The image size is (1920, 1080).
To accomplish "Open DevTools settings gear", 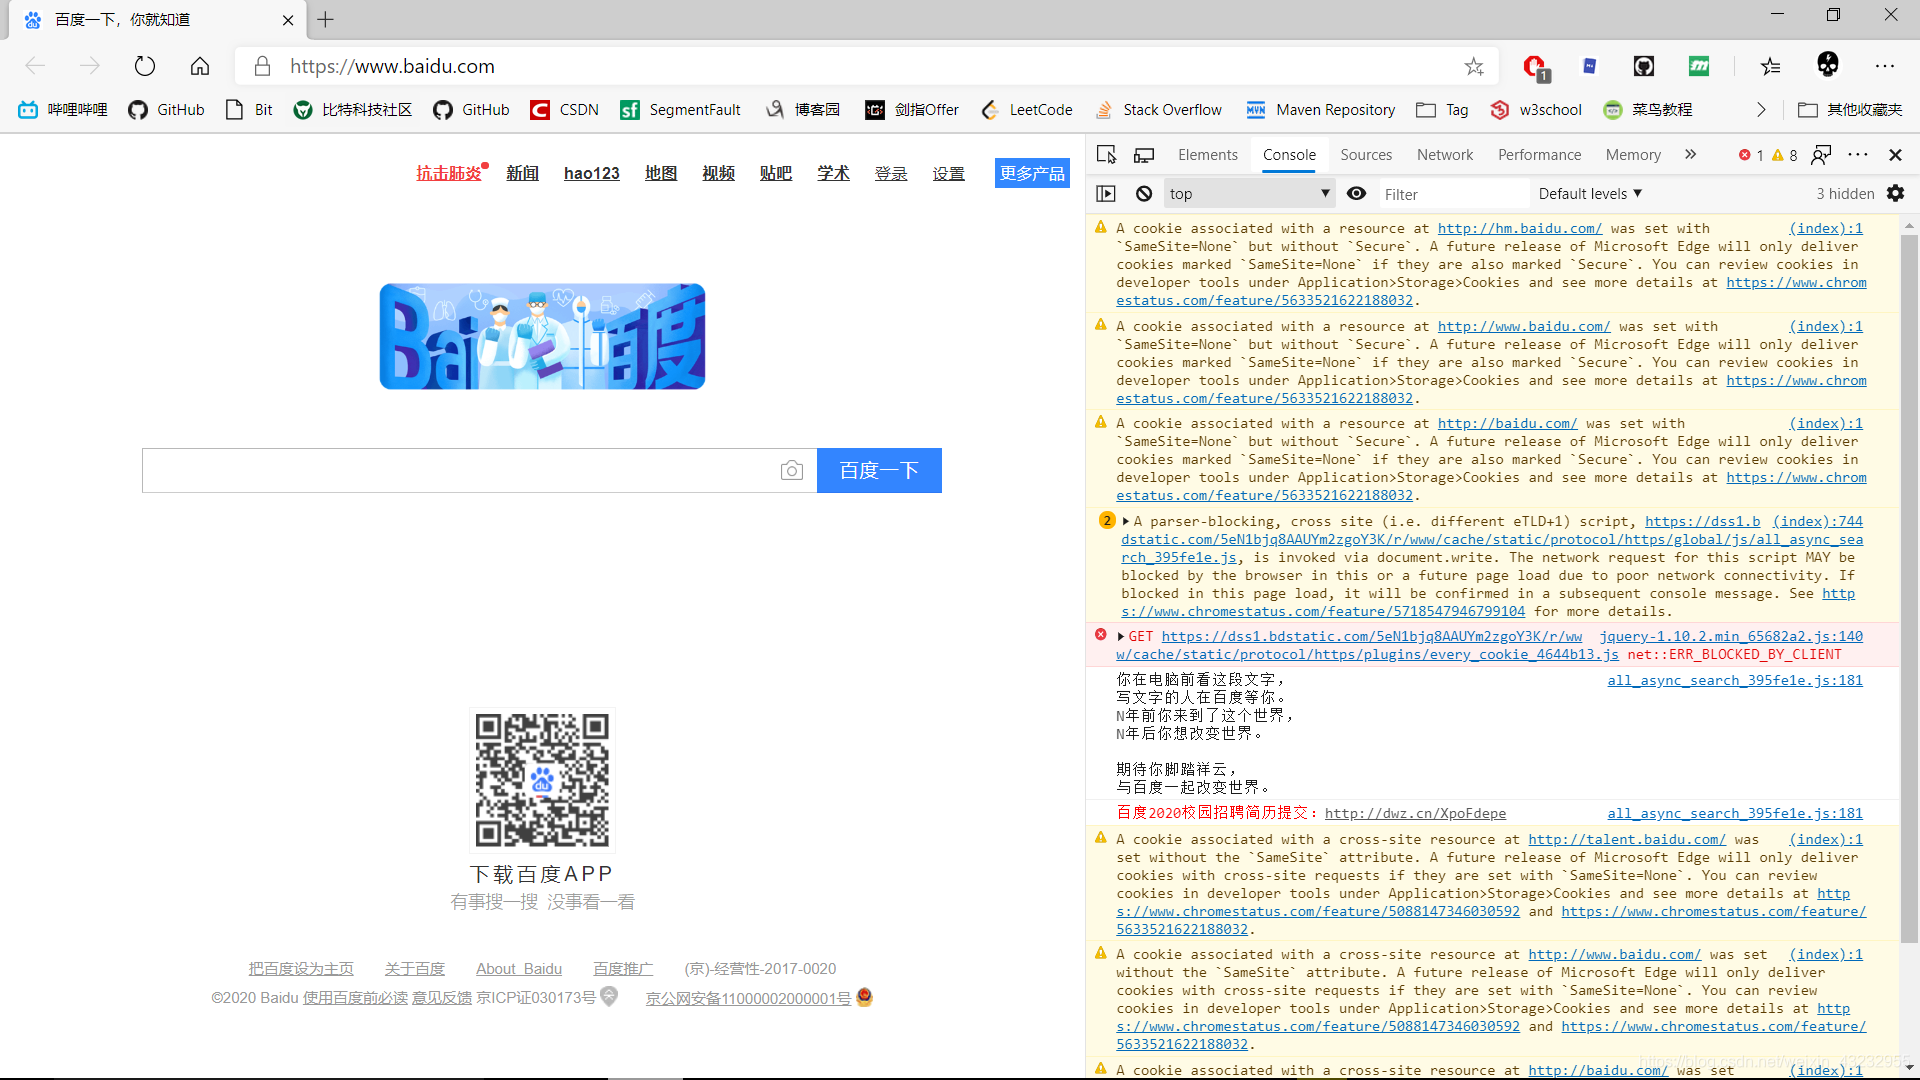I will pos(1896,193).
